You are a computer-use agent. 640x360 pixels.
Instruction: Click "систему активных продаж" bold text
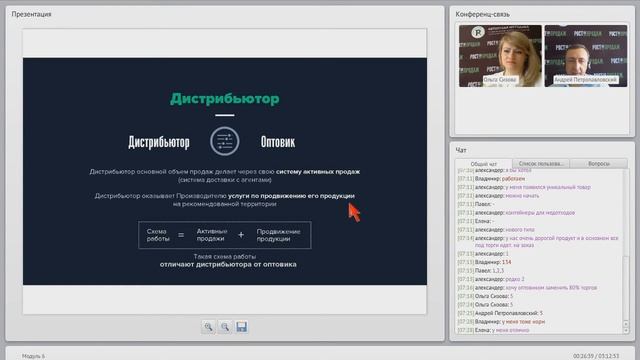[x=318, y=172]
